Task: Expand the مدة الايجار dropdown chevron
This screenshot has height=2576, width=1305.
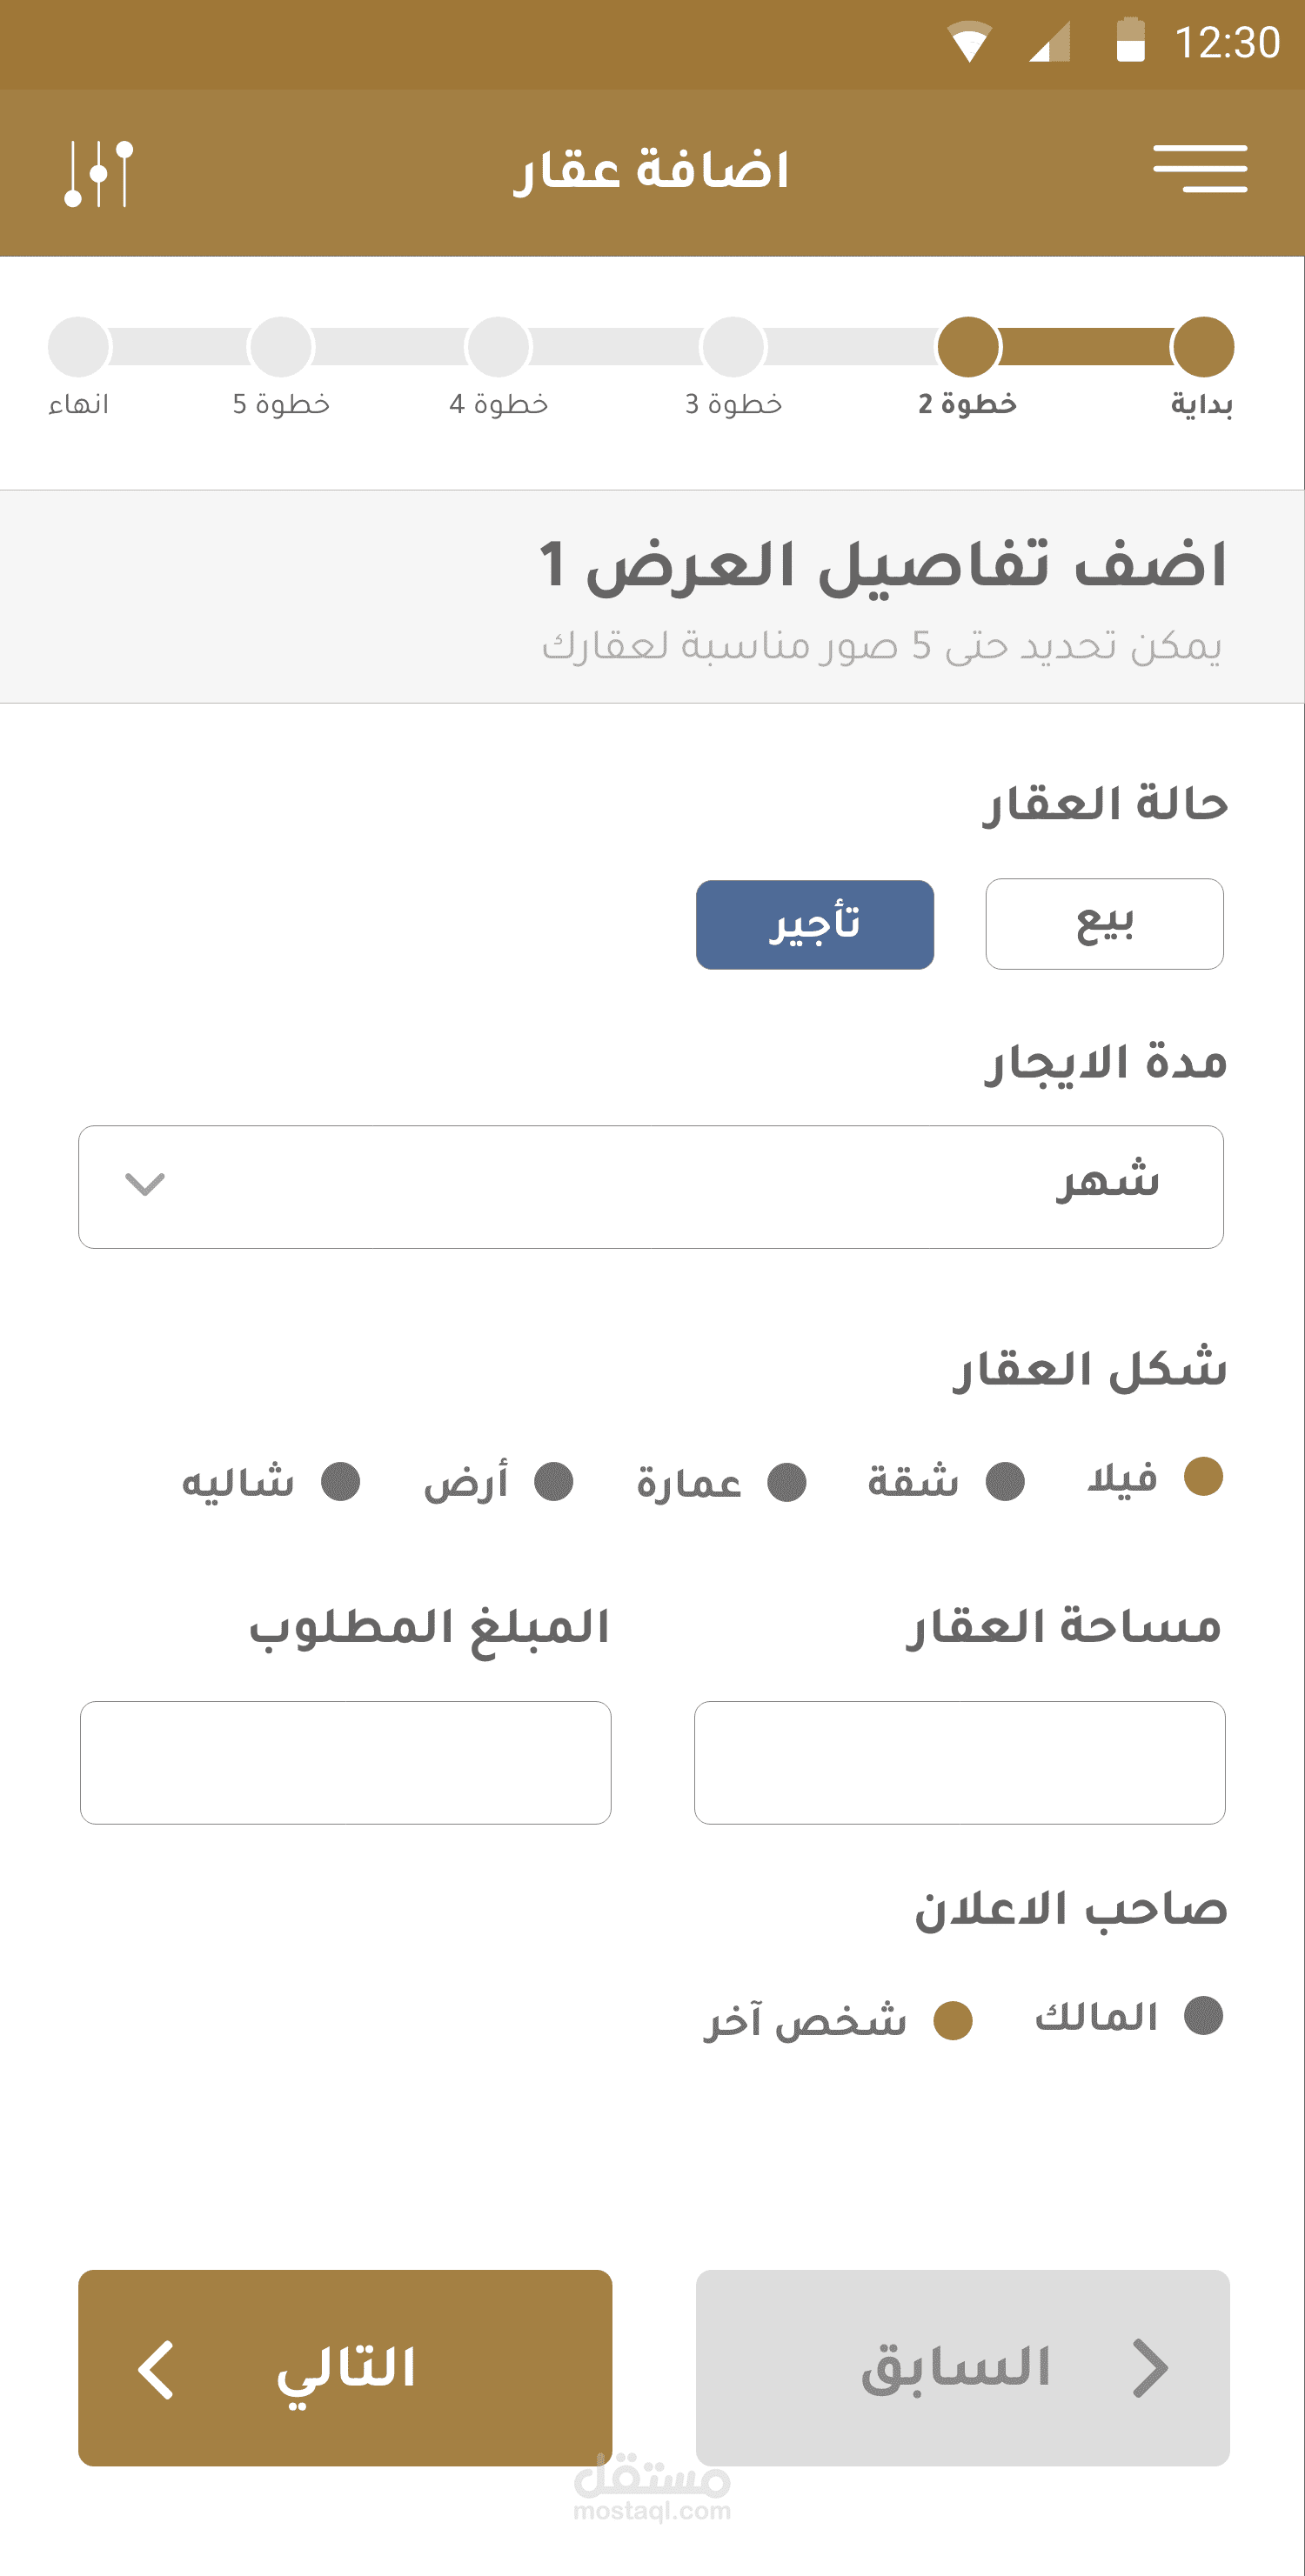Action: click(x=145, y=1185)
